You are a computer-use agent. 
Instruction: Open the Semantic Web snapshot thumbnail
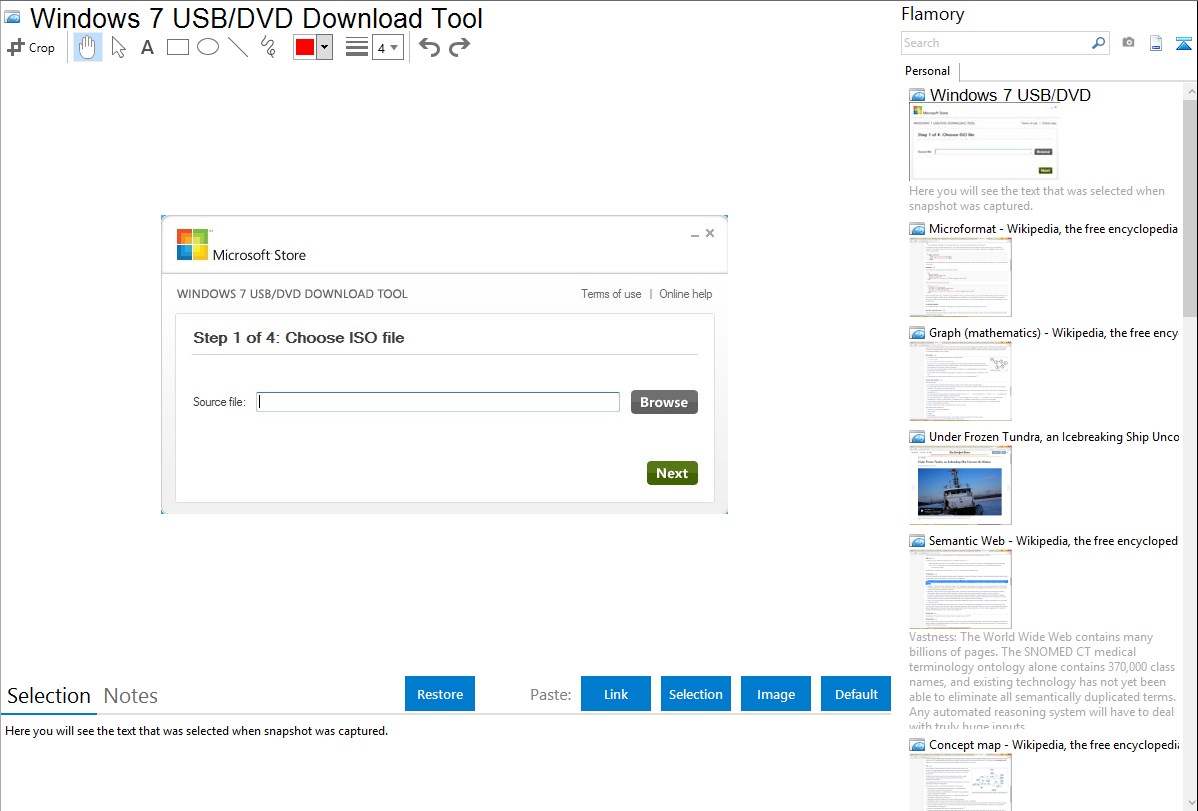coord(960,589)
